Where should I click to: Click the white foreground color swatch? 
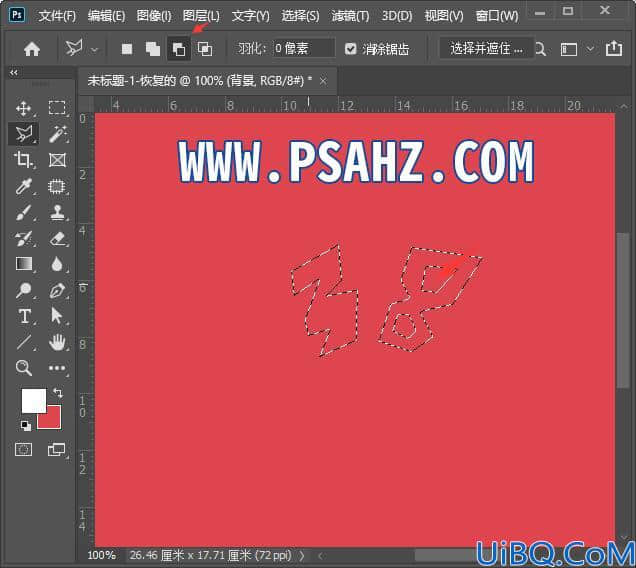(x=34, y=401)
